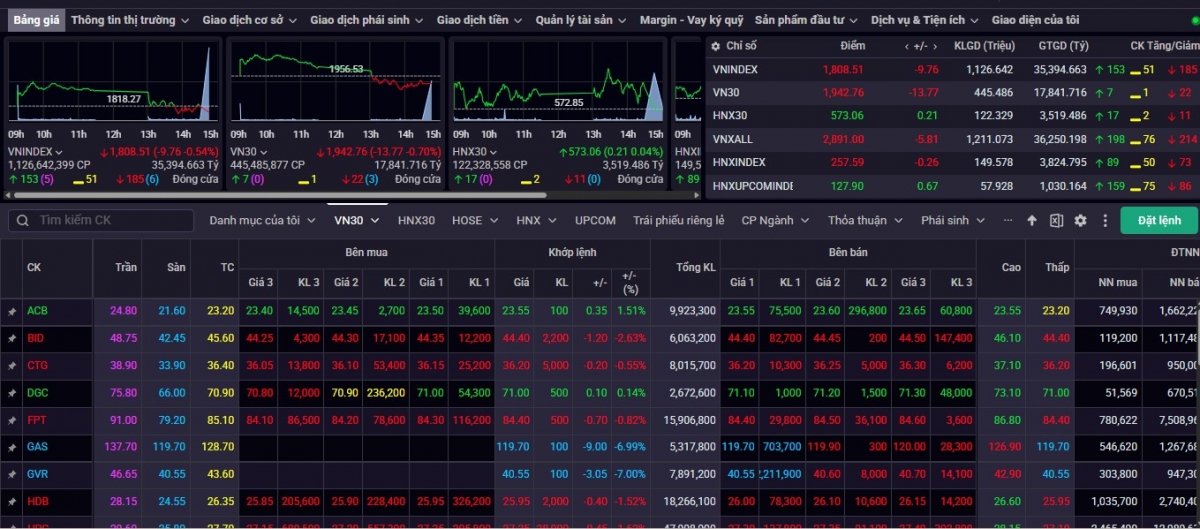The height and width of the screenshot is (529, 1200).
Task: Toggle the pin for FPT row
Action: tap(12, 420)
